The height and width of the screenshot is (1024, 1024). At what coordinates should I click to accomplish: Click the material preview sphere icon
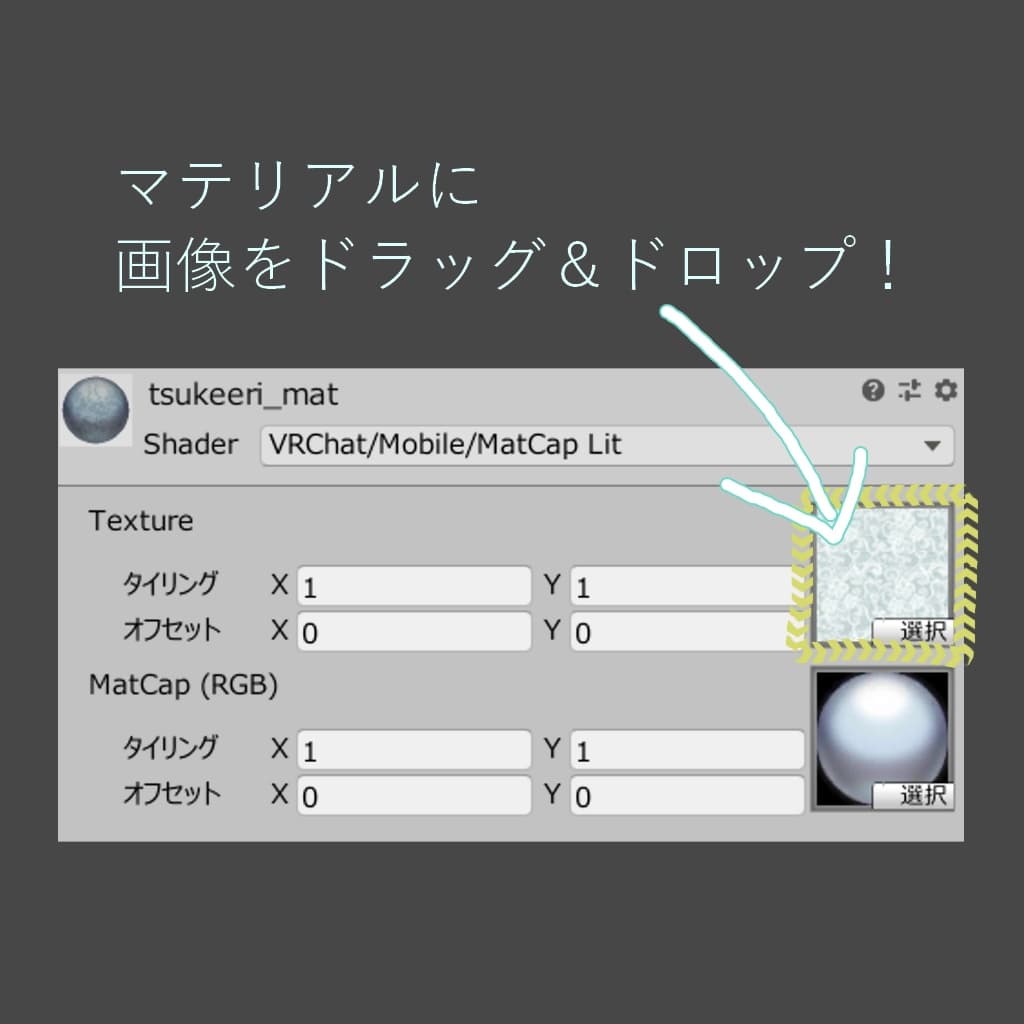pos(97,409)
